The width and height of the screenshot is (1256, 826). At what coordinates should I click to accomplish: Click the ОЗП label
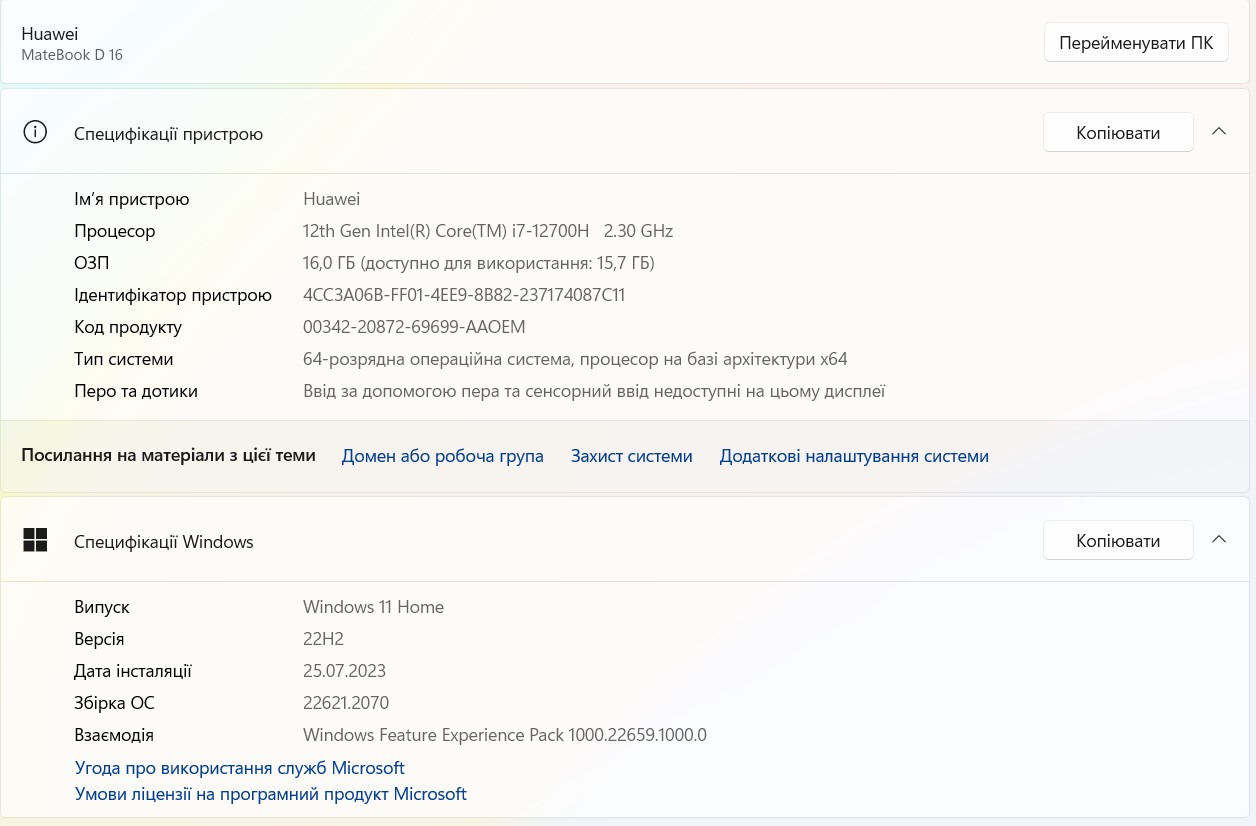(x=92, y=263)
